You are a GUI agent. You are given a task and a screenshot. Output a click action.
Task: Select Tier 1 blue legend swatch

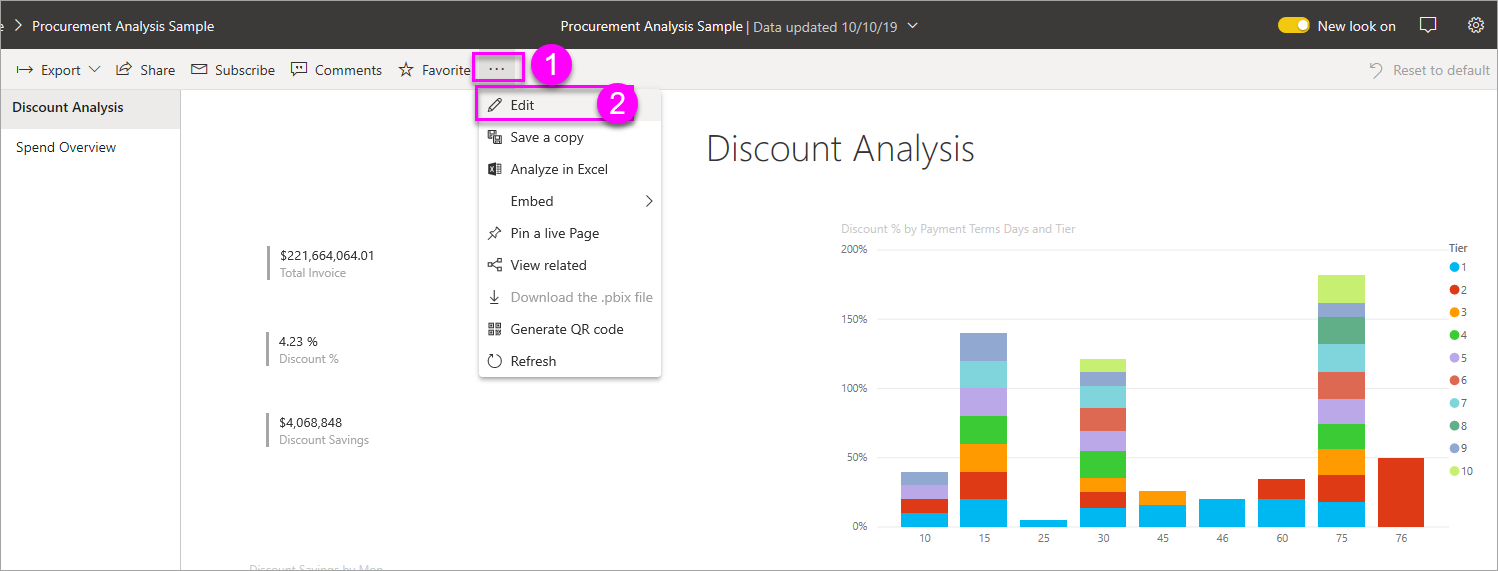1454,267
